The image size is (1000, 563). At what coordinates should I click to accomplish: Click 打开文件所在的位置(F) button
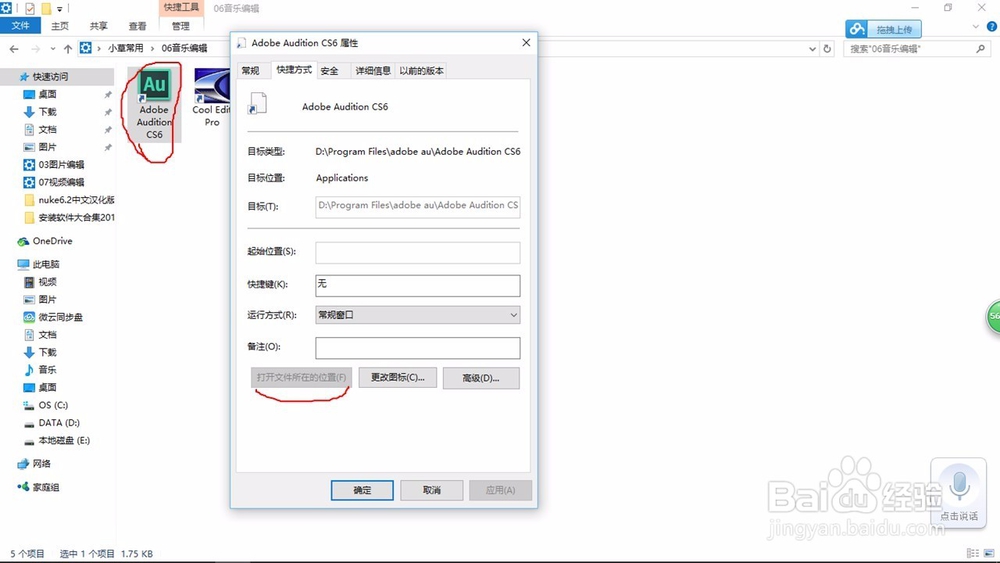coord(301,377)
